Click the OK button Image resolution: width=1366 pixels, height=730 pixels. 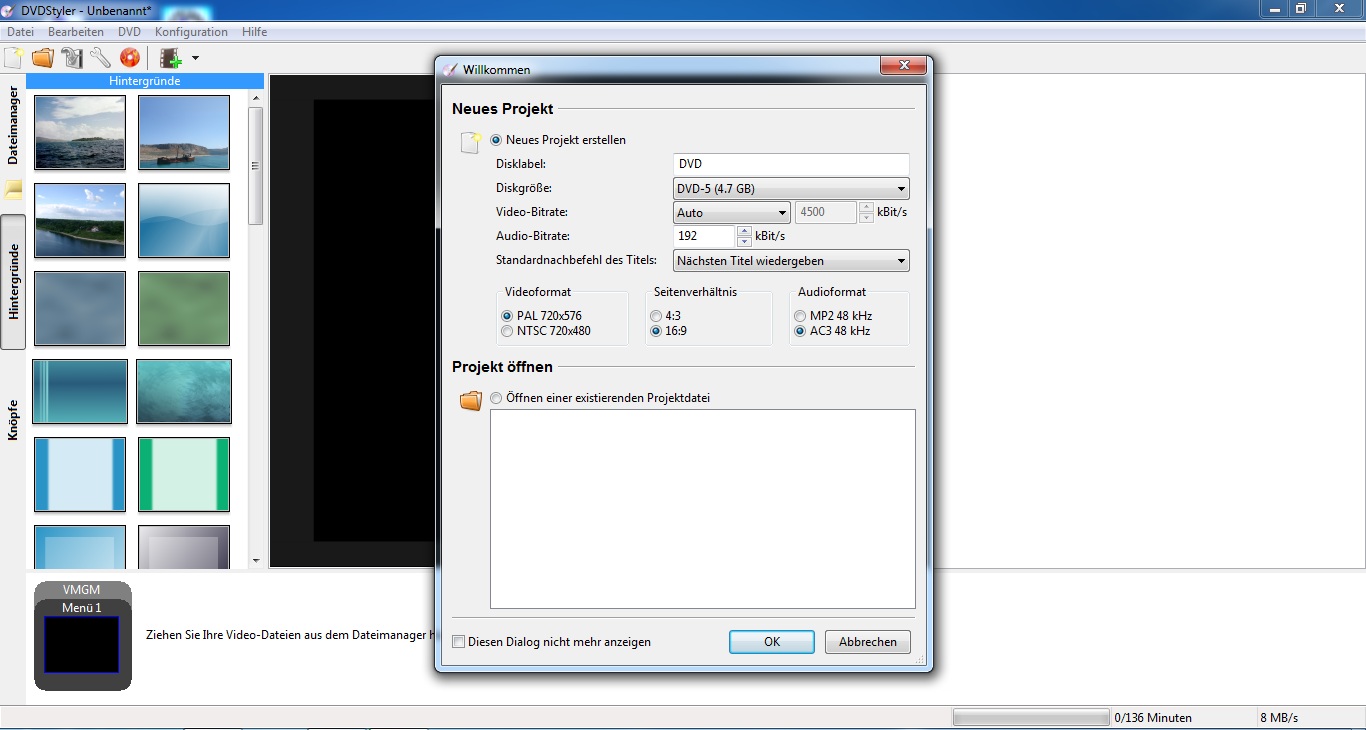coord(771,642)
